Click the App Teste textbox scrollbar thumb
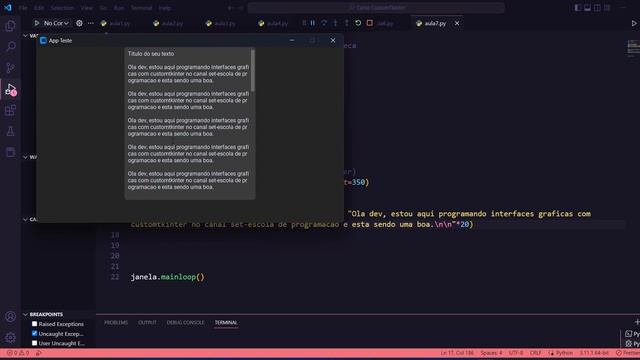Screen dimensions: 640x360 [253, 70]
